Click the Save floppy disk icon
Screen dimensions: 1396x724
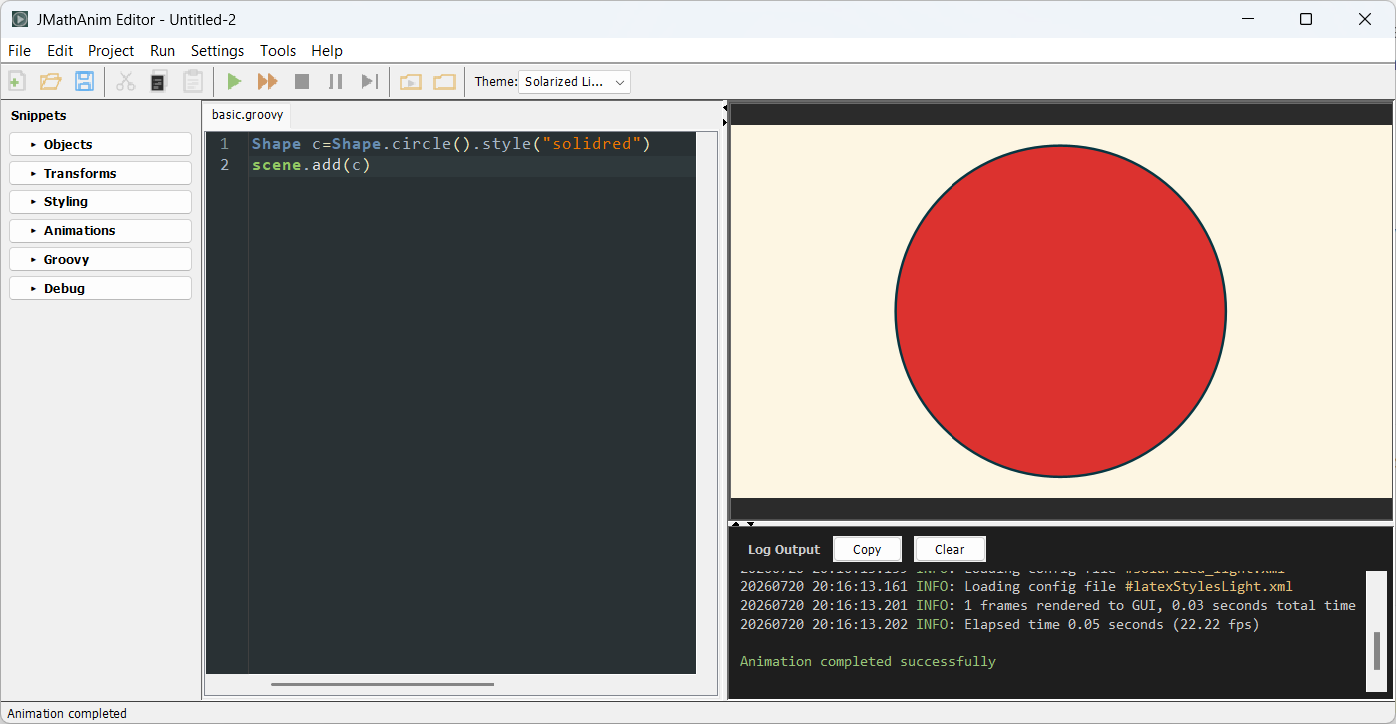[x=84, y=82]
